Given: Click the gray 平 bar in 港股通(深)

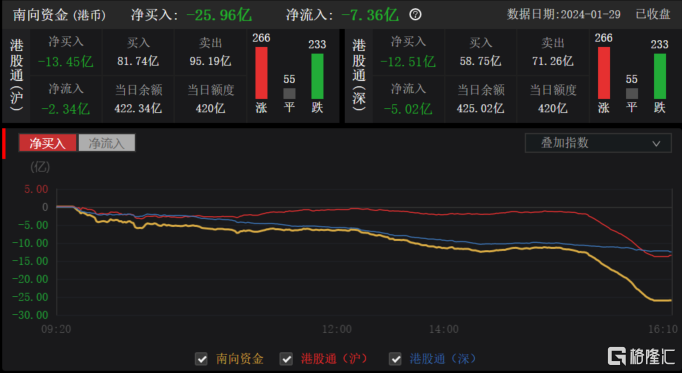Looking at the screenshot, I should coord(632,93).
